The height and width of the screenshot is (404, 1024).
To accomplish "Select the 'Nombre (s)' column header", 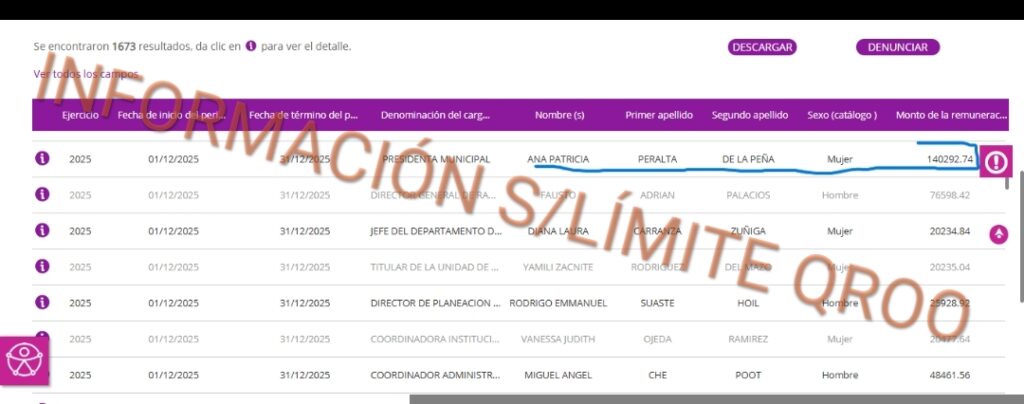I will [559, 115].
